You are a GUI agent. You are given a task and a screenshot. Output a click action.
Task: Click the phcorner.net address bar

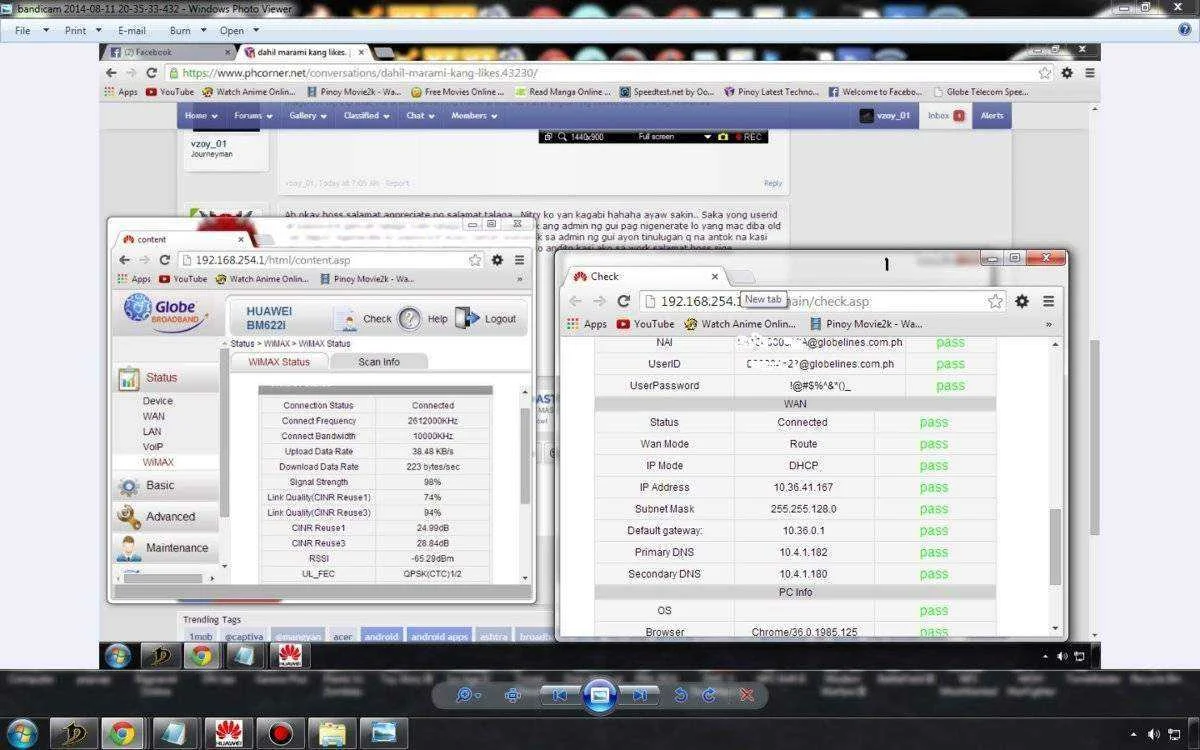pos(610,73)
